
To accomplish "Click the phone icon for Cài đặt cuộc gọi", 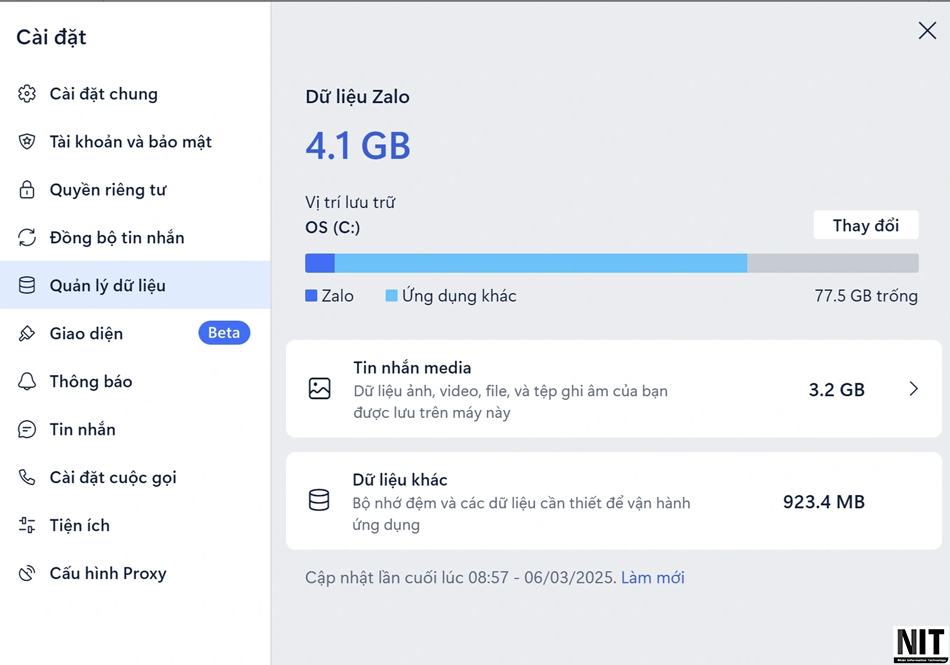I will point(27,477).
